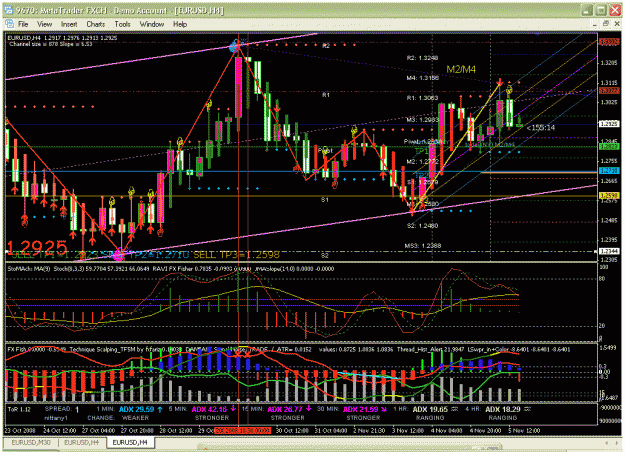The height and width of the screenshot is (452, 625).
Task: Click the ADX 18.29 four-hour reading
Action: (x=503, y=409)
